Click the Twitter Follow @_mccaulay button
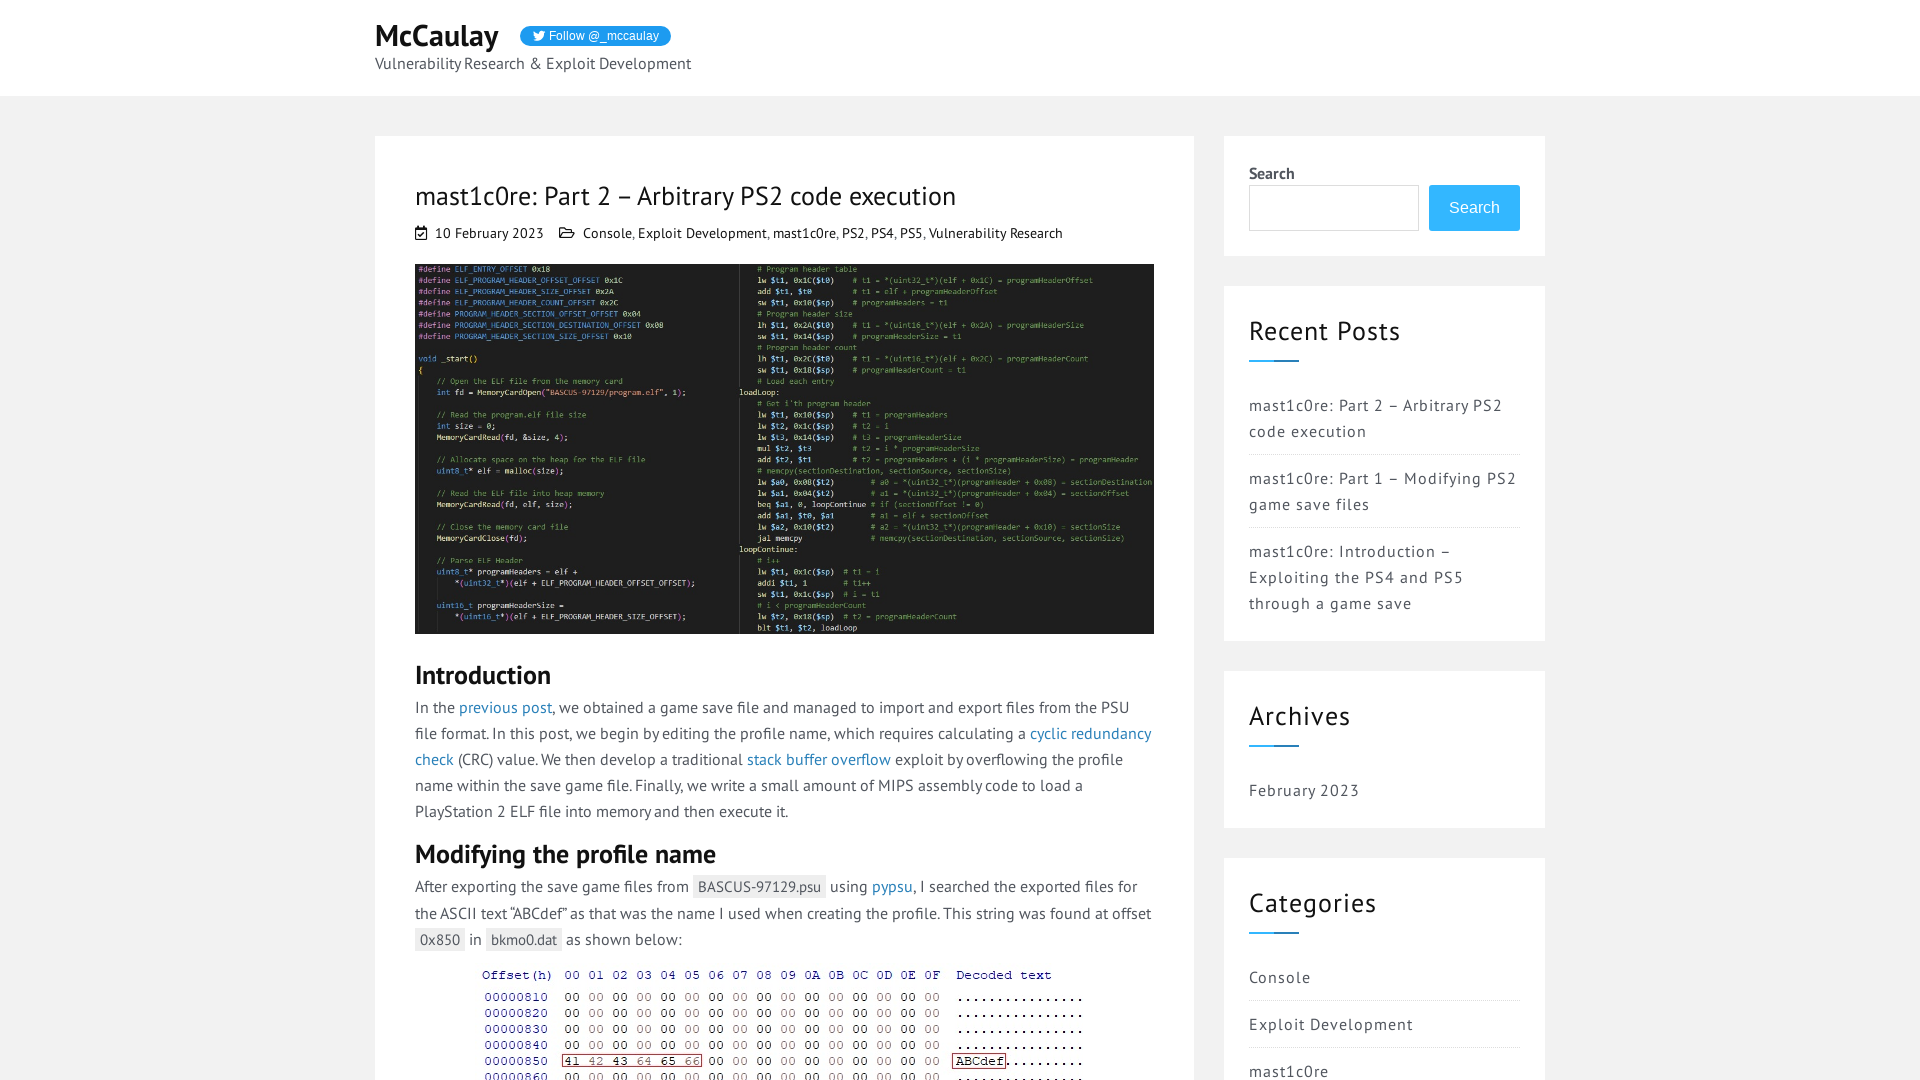Screen dimensions: 1920x1080 point(595,36)
